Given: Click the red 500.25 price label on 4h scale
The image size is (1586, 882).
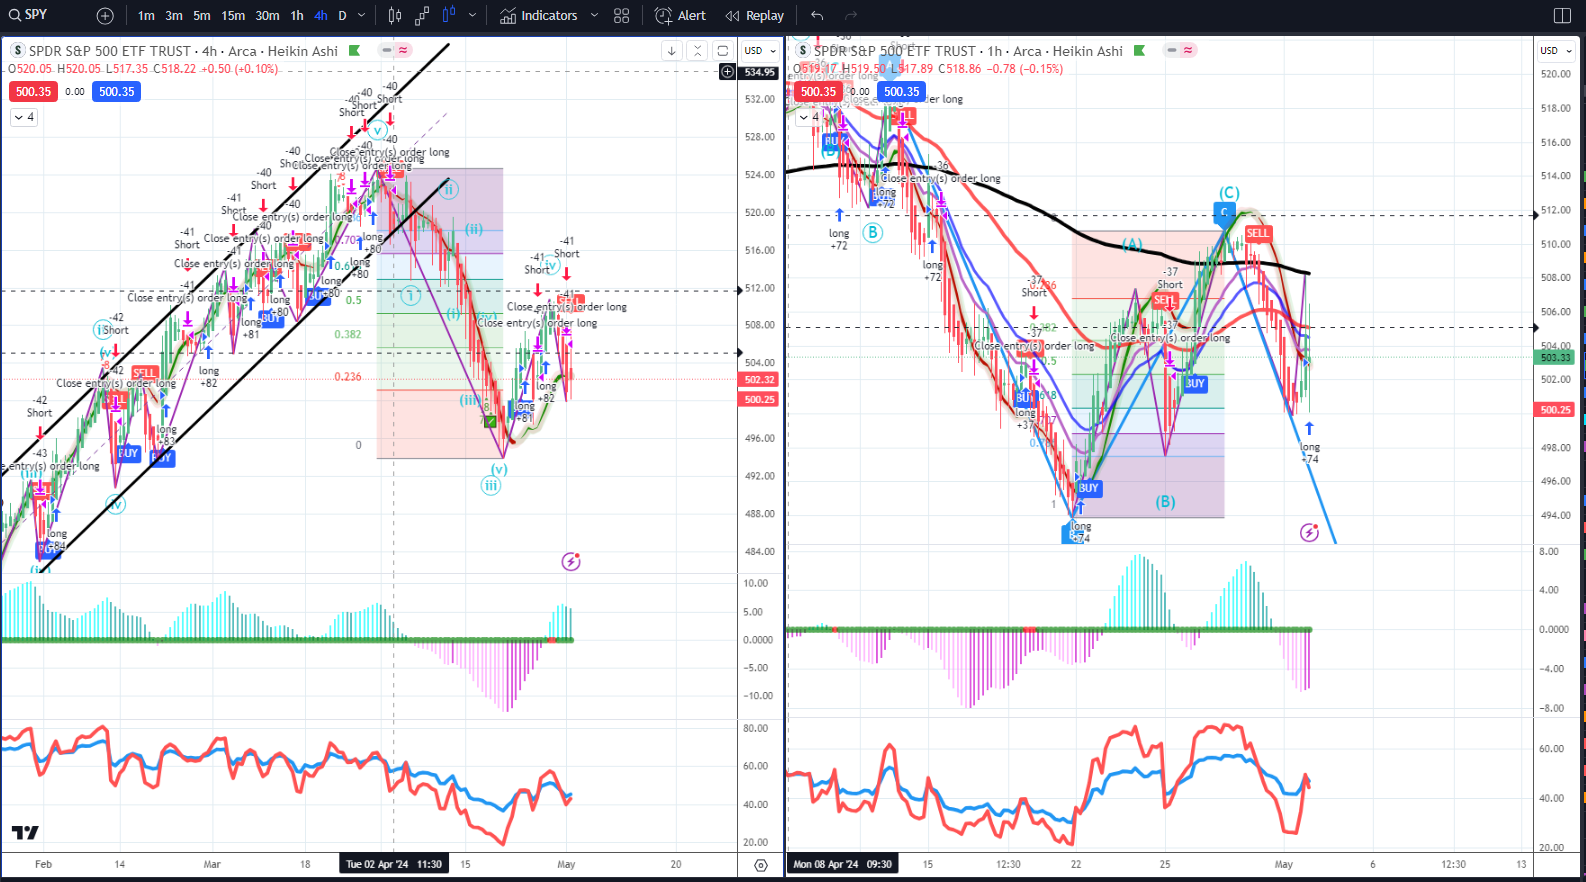Looking at the screenshot, I should click(759, 399).
